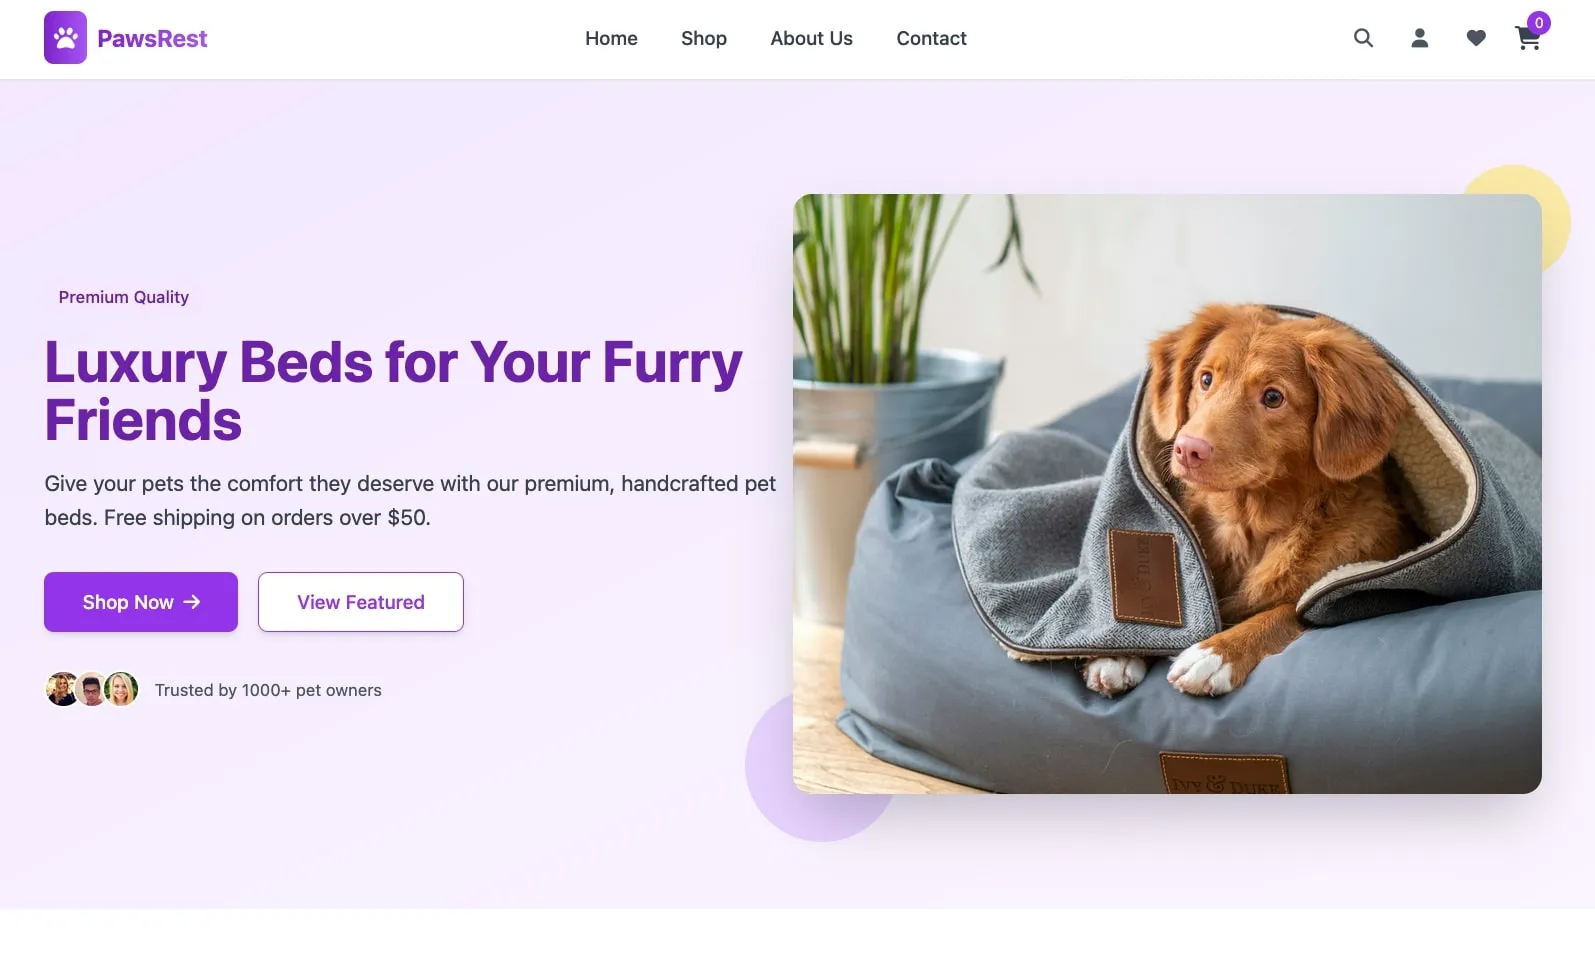Click the PawsRest brand name text
Screen dimensions: 1595x963
[x=152, y=39]
